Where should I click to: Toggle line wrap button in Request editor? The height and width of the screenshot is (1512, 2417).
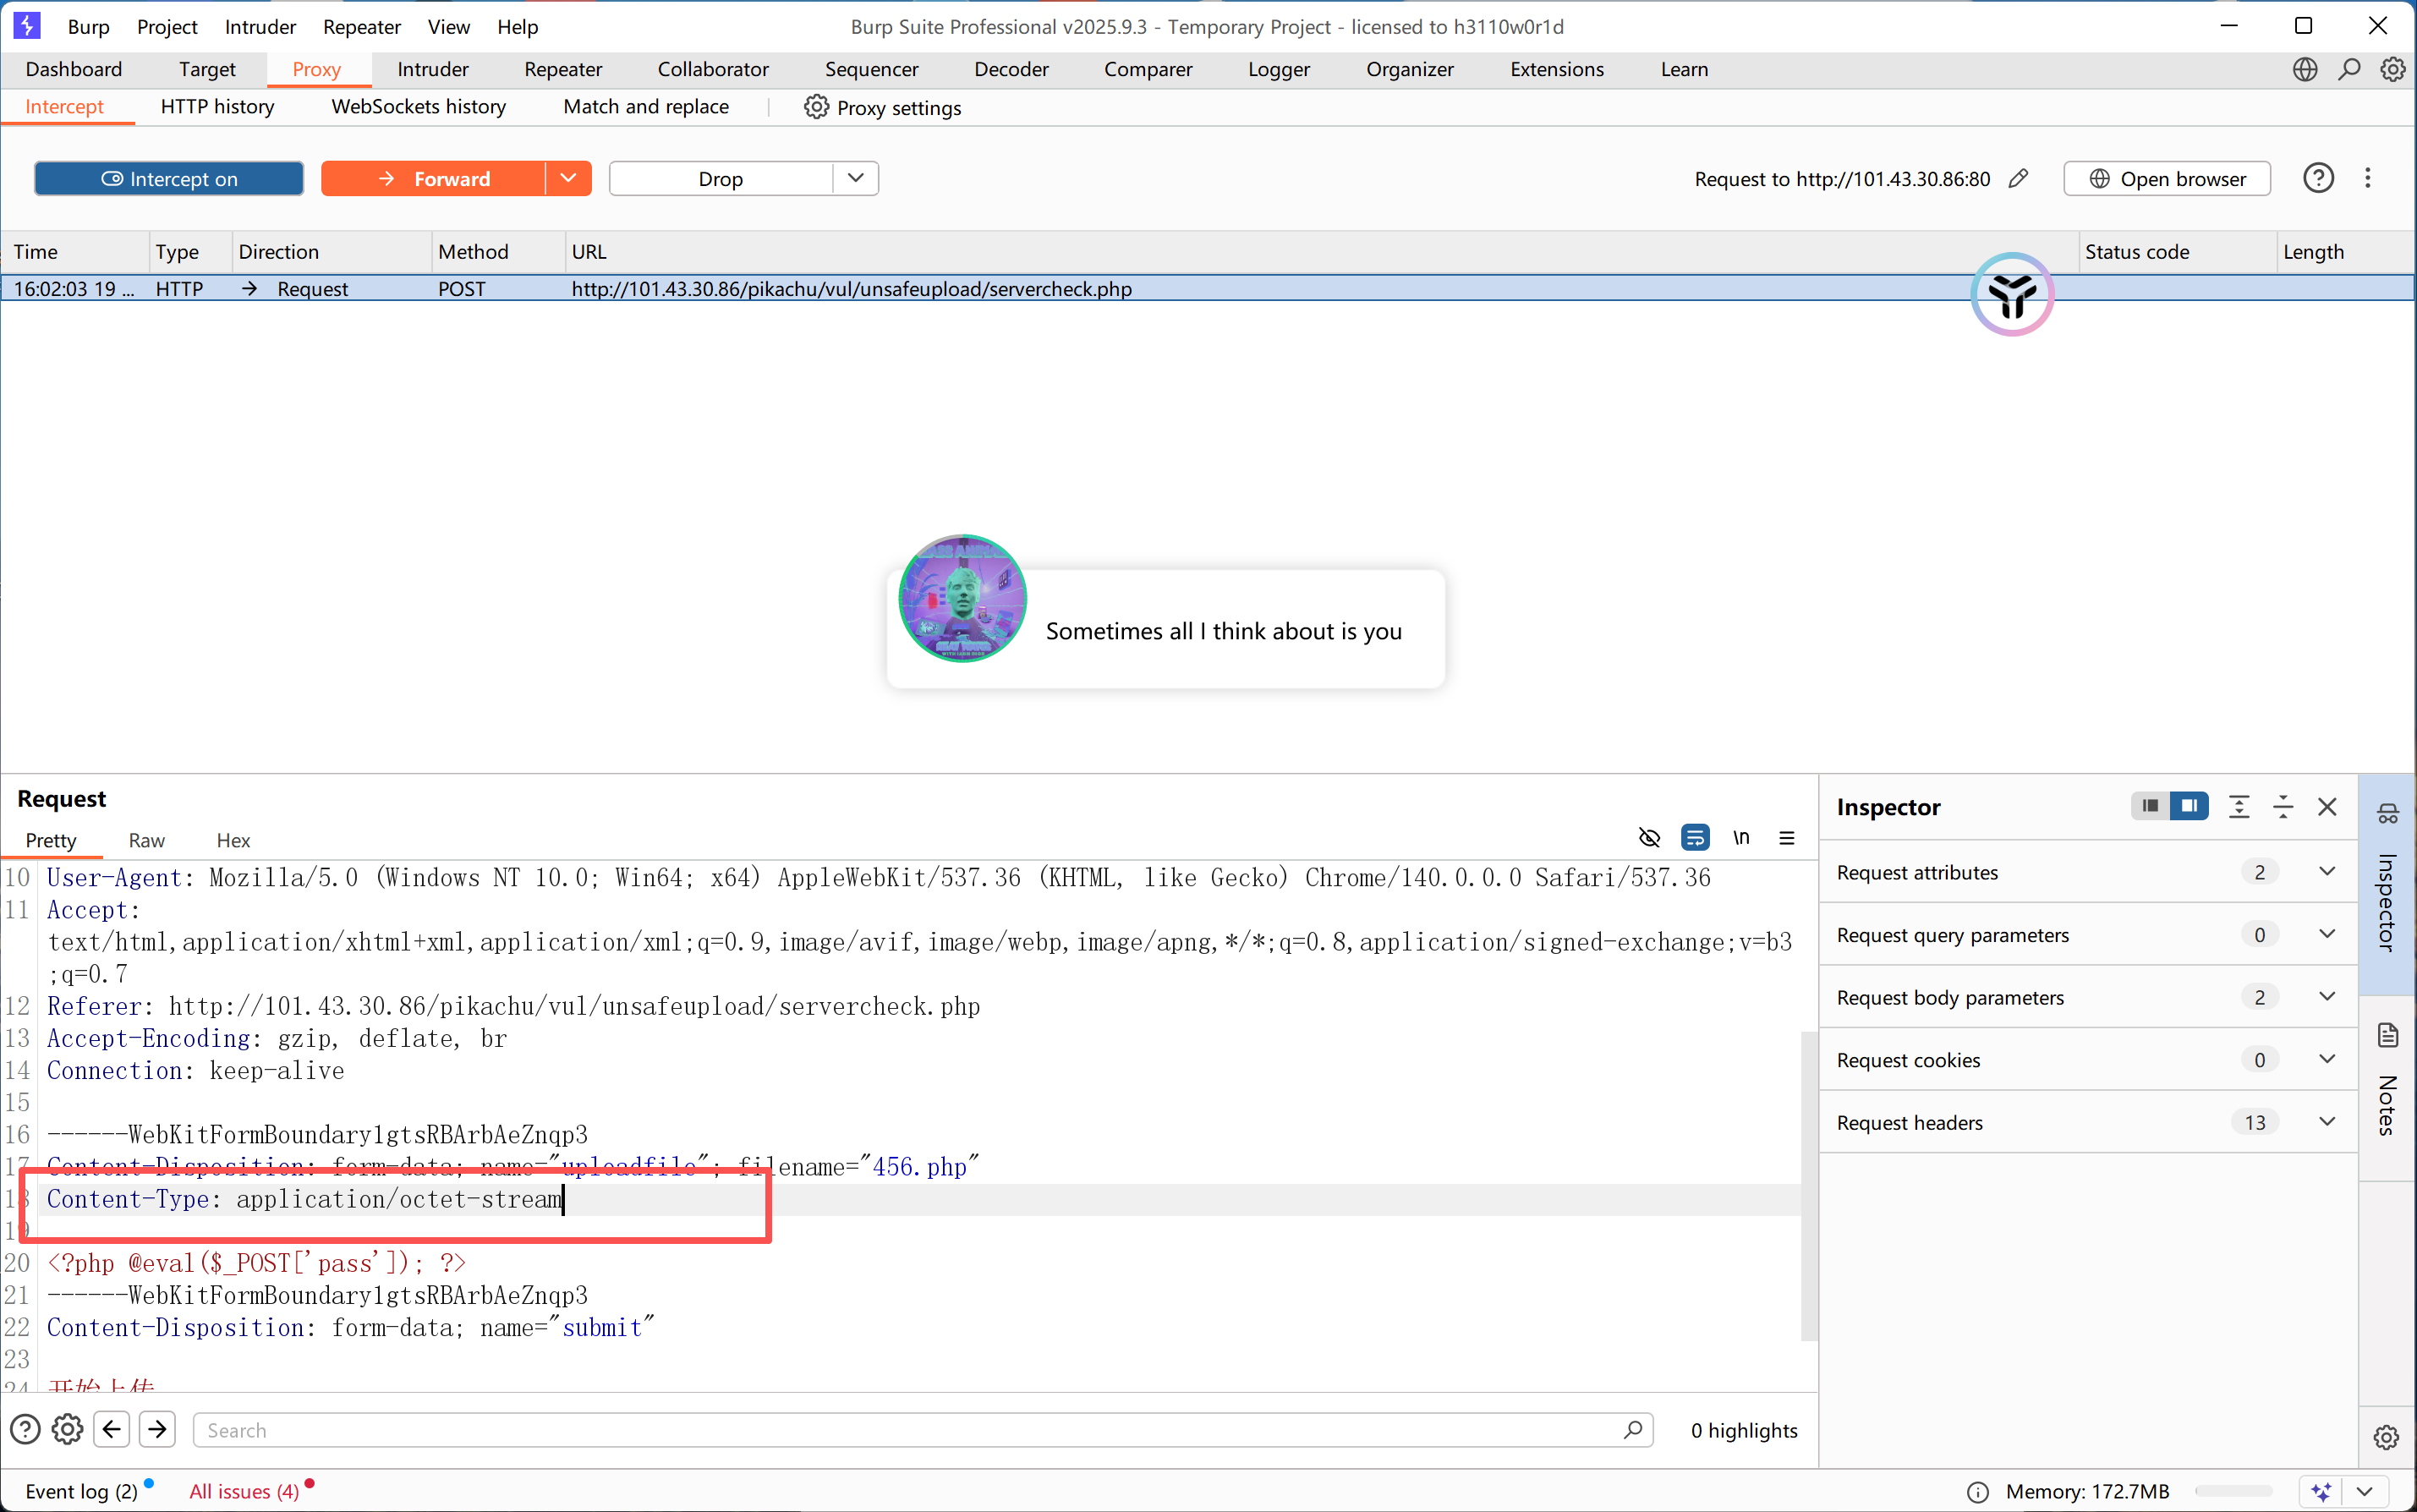tap(1695, 837)
